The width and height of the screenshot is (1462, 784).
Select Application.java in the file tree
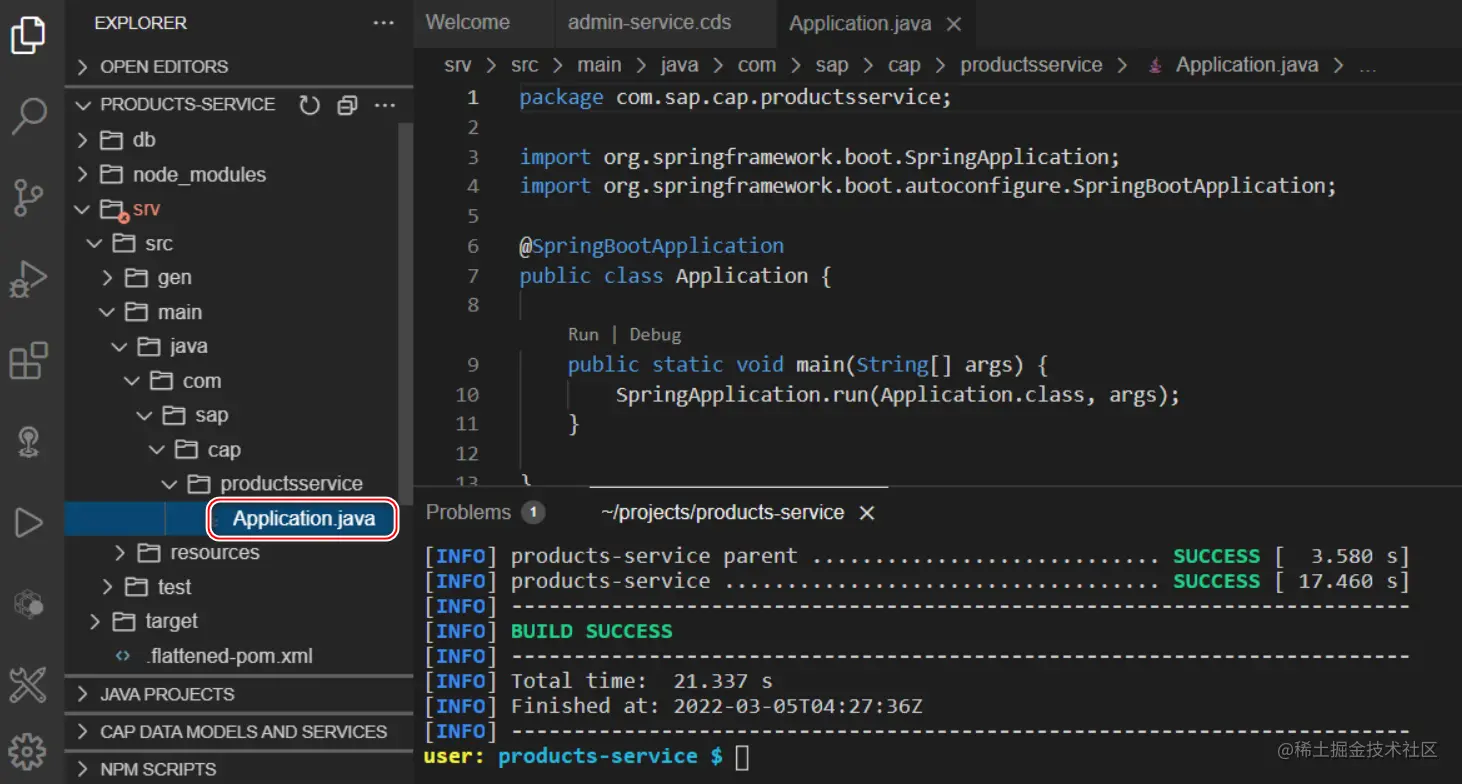304,519
